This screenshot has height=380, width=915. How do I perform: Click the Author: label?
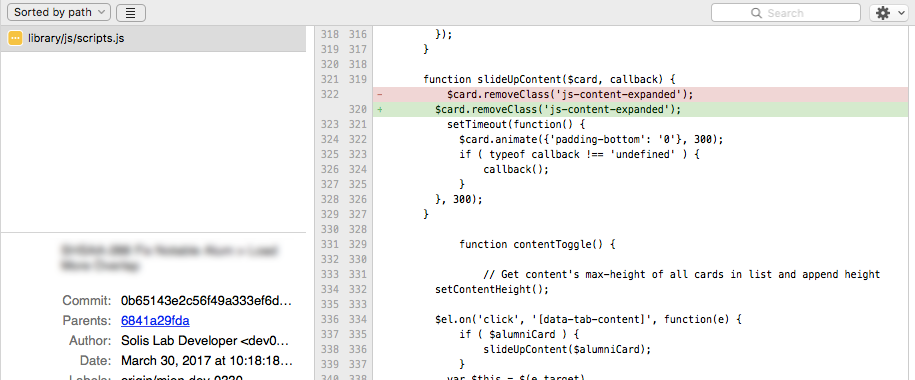[90, 340]
